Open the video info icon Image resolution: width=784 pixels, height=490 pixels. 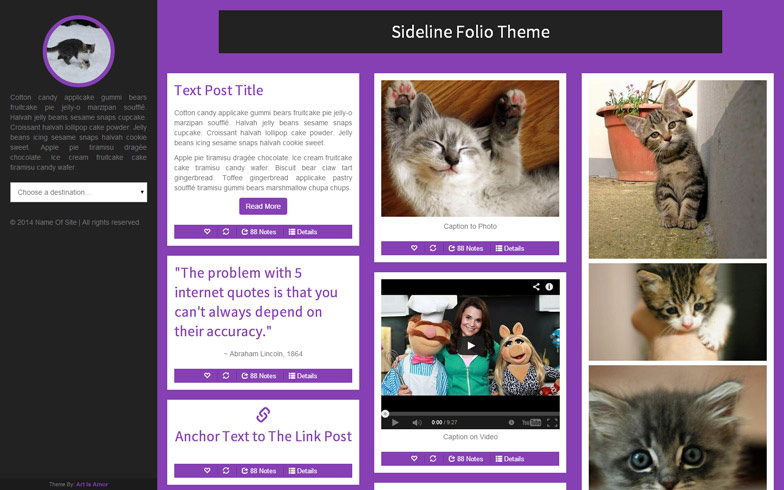pos(549,286)
